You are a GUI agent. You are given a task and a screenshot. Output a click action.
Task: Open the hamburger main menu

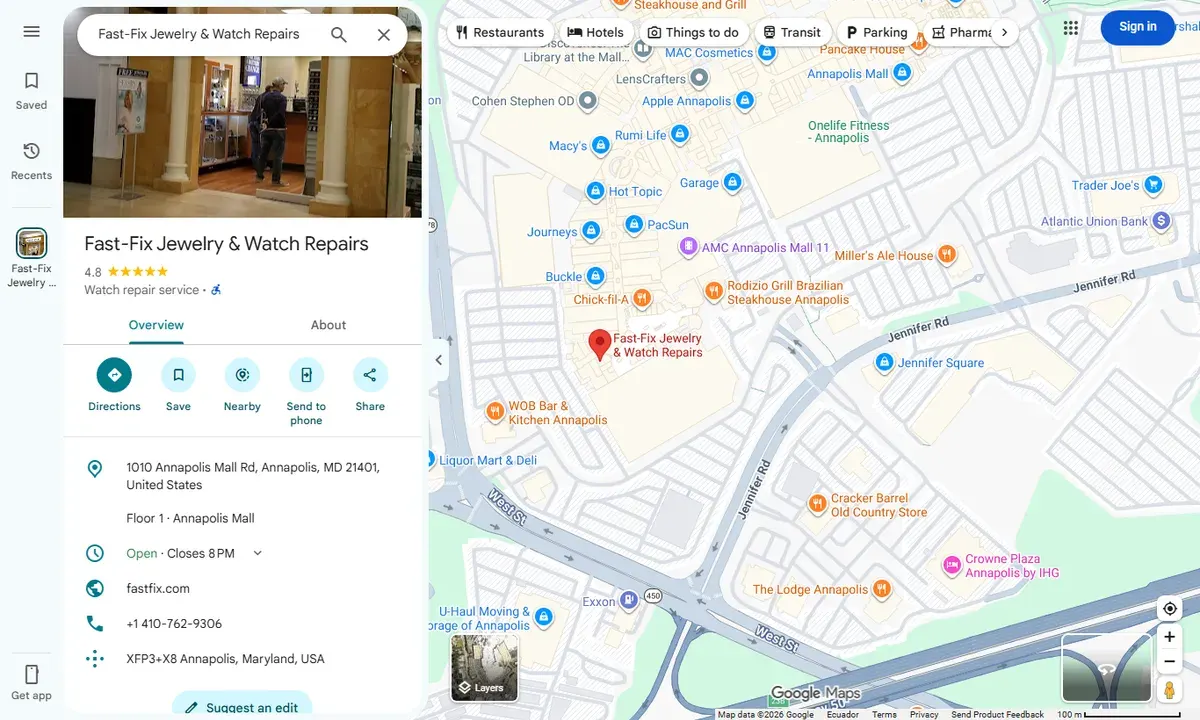tap(31, 32)
